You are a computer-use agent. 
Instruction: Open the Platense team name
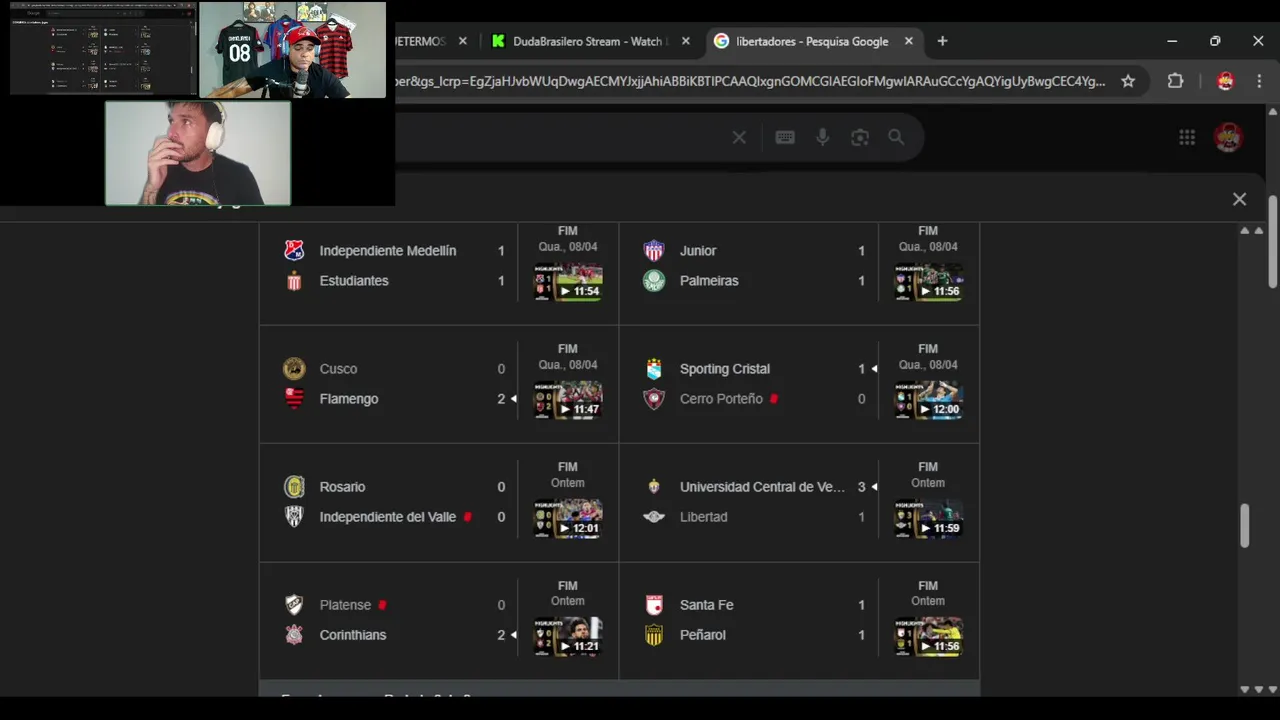[345, 605]
